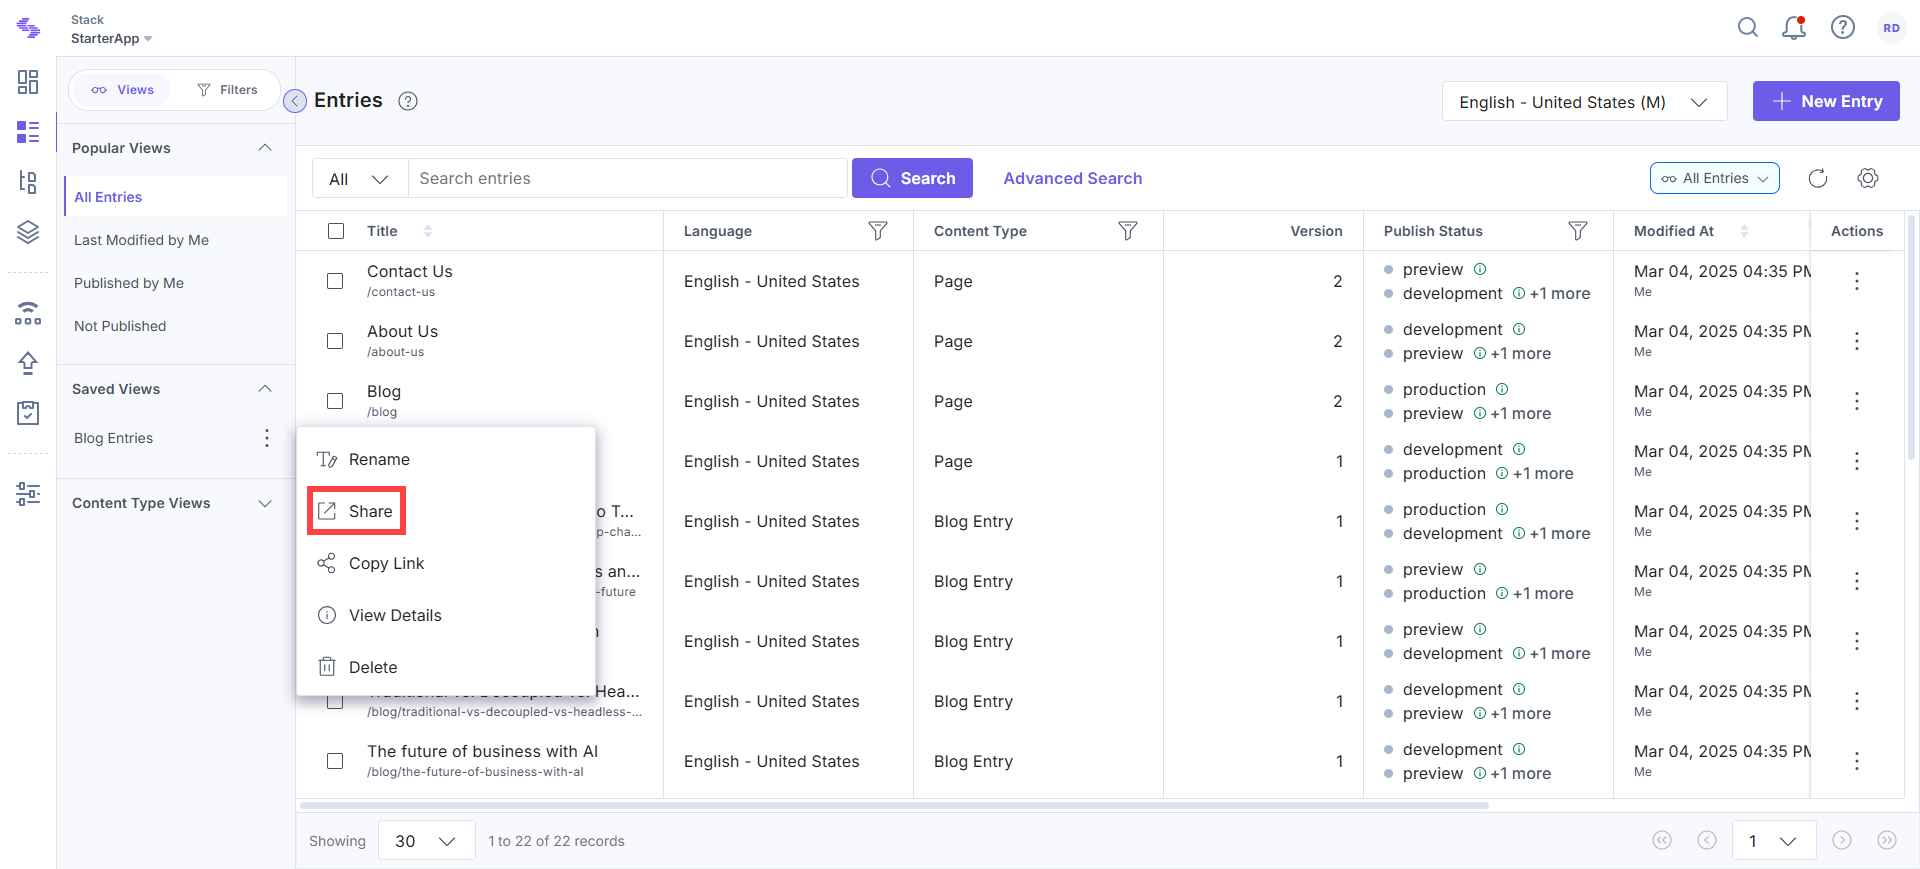Image resolution: width=1920 pixels, height=869 pixels.
Task: Open the About Us entry title
Action: point(402,331)
